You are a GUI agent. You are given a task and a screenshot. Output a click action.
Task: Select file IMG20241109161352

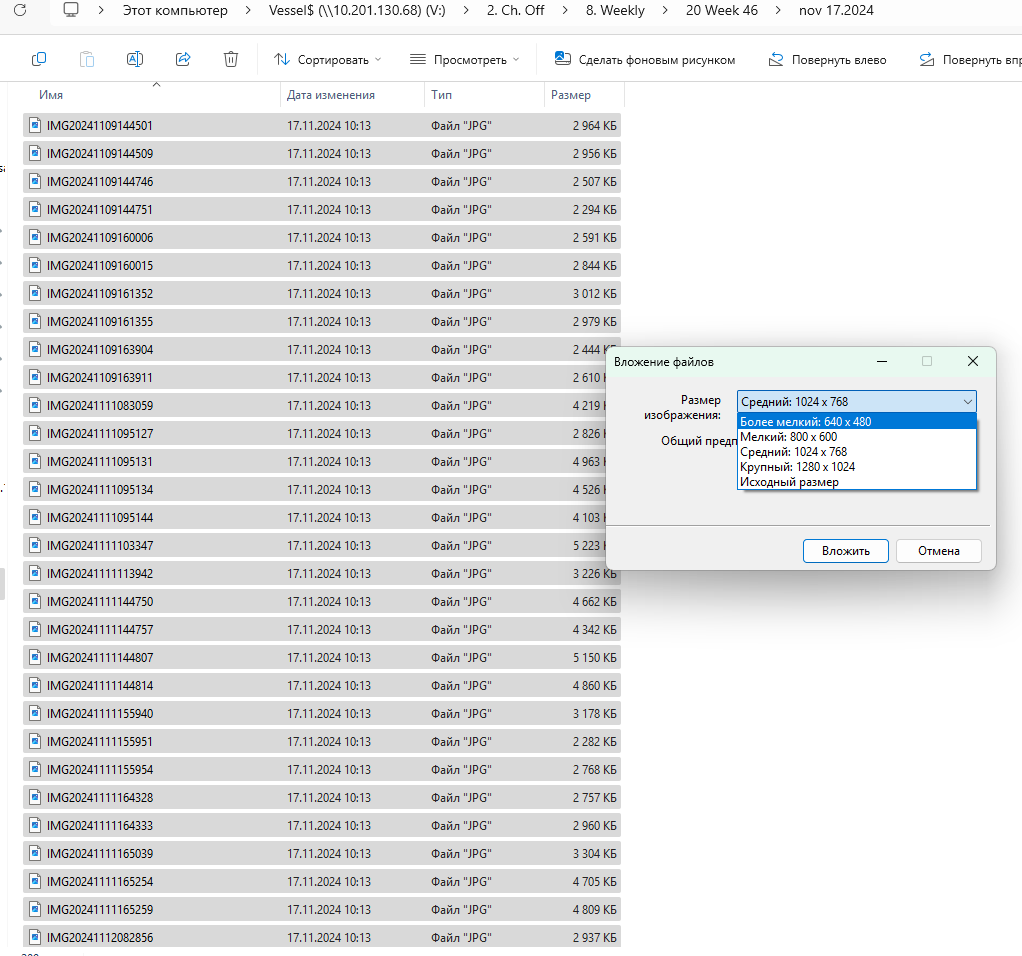(322, 293)
